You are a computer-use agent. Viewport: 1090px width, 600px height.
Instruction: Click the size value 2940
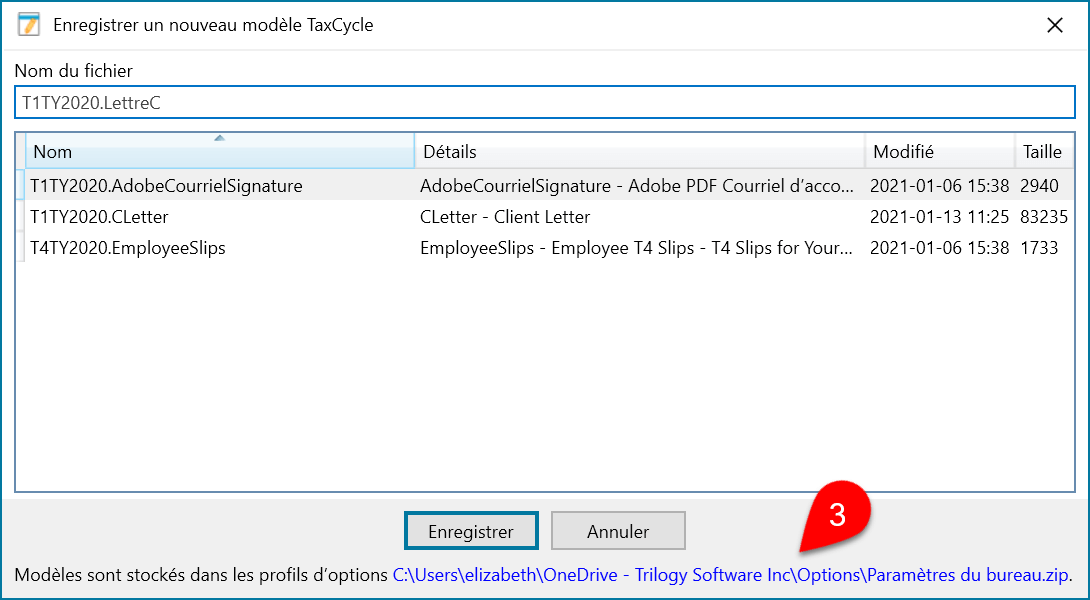(1039, 186)
